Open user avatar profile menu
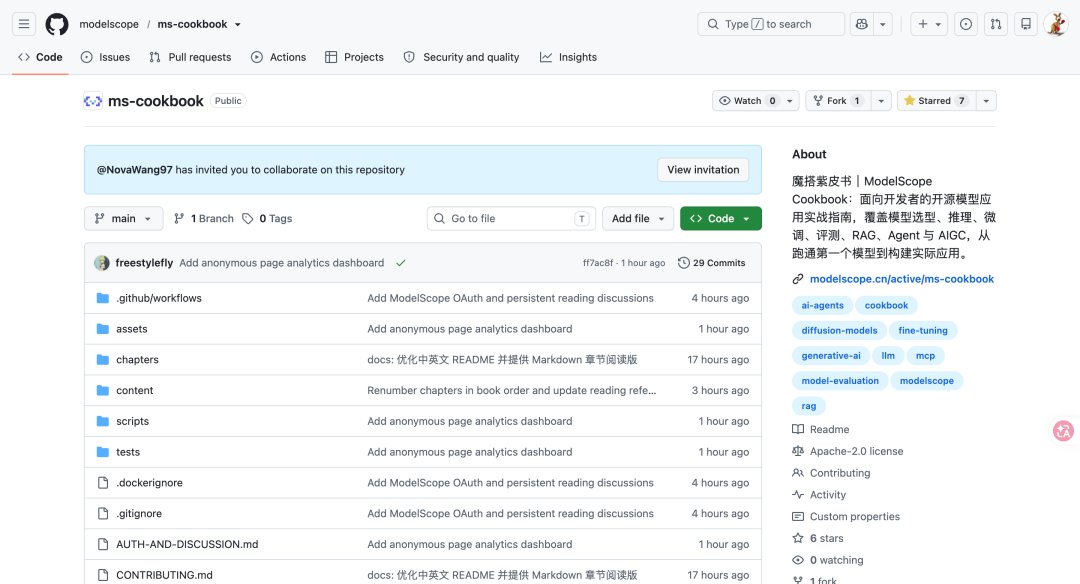Viewport: 1080px width, 584px height. [x=1056, y=24]
